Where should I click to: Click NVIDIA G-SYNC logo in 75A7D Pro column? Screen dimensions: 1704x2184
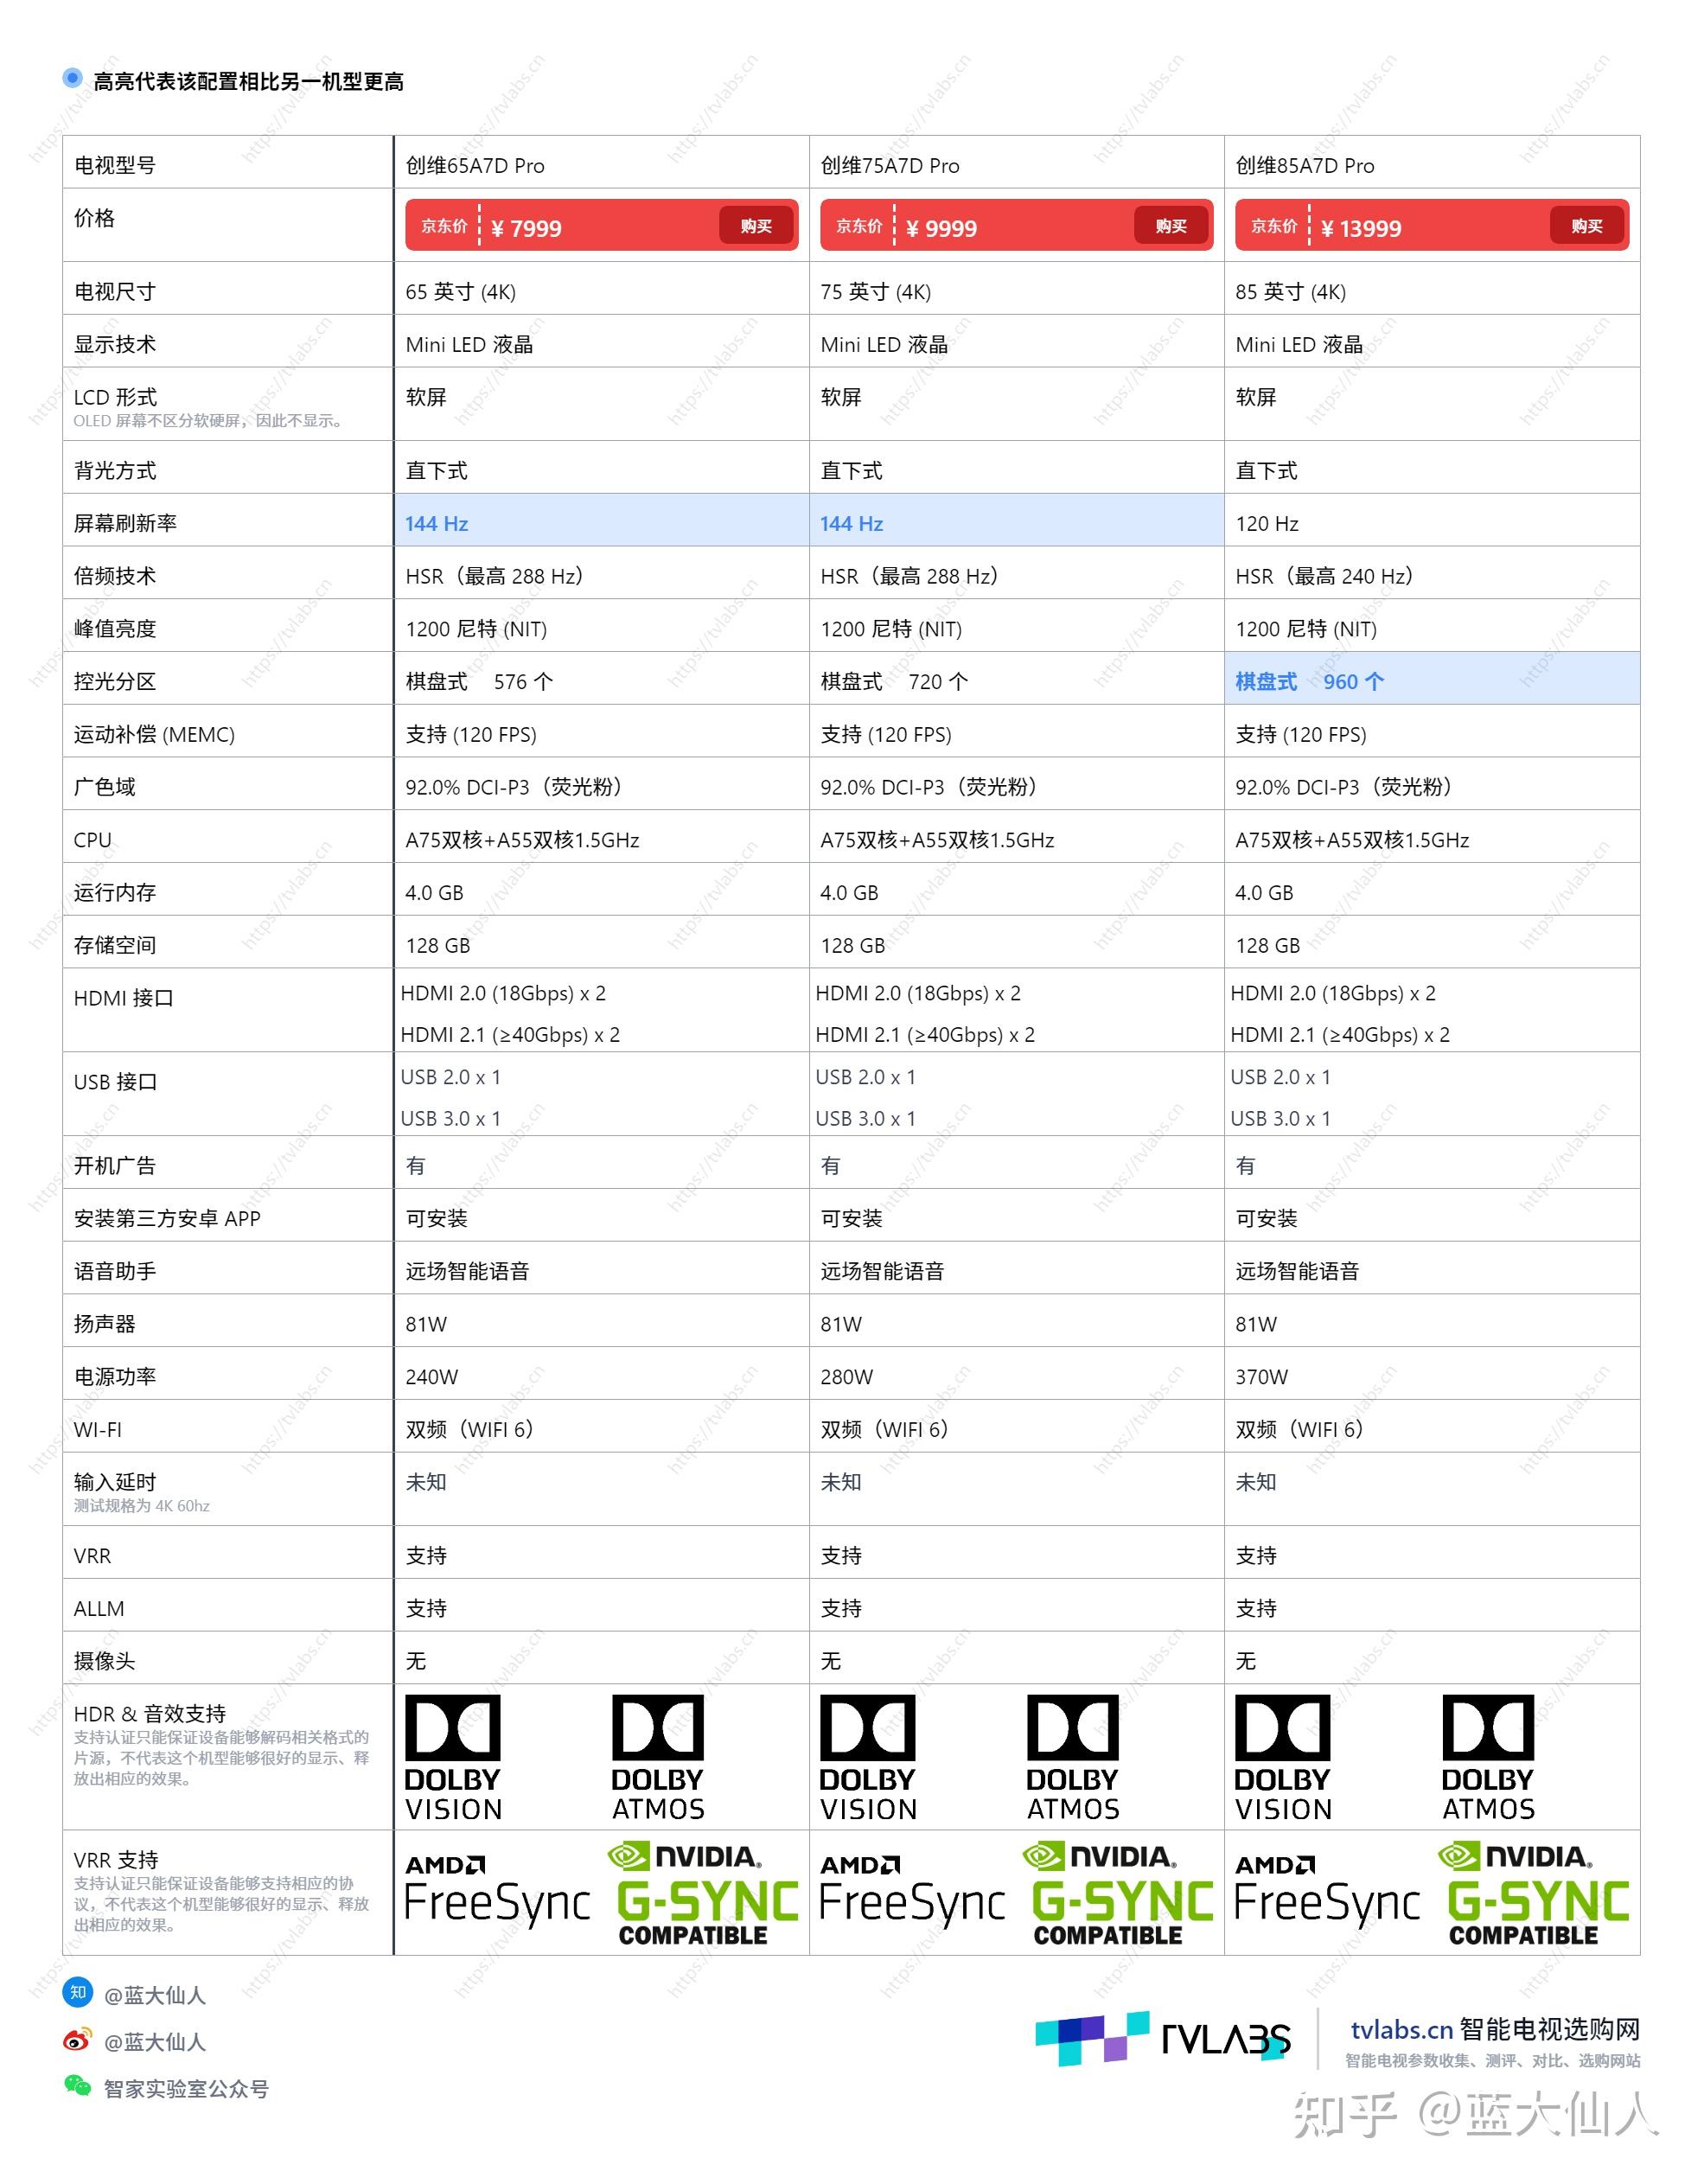1119,1894
